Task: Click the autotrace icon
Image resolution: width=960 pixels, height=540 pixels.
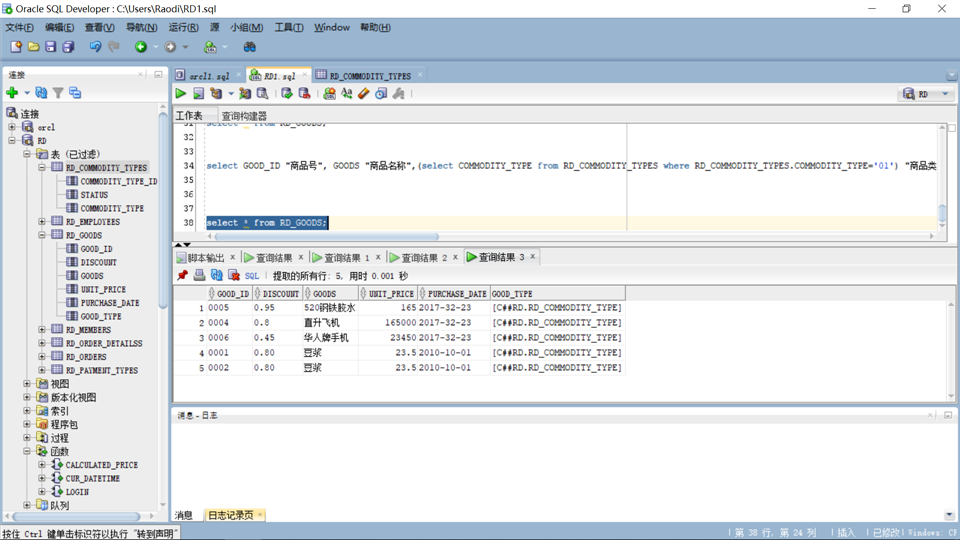Action: (x=245, y=93)
